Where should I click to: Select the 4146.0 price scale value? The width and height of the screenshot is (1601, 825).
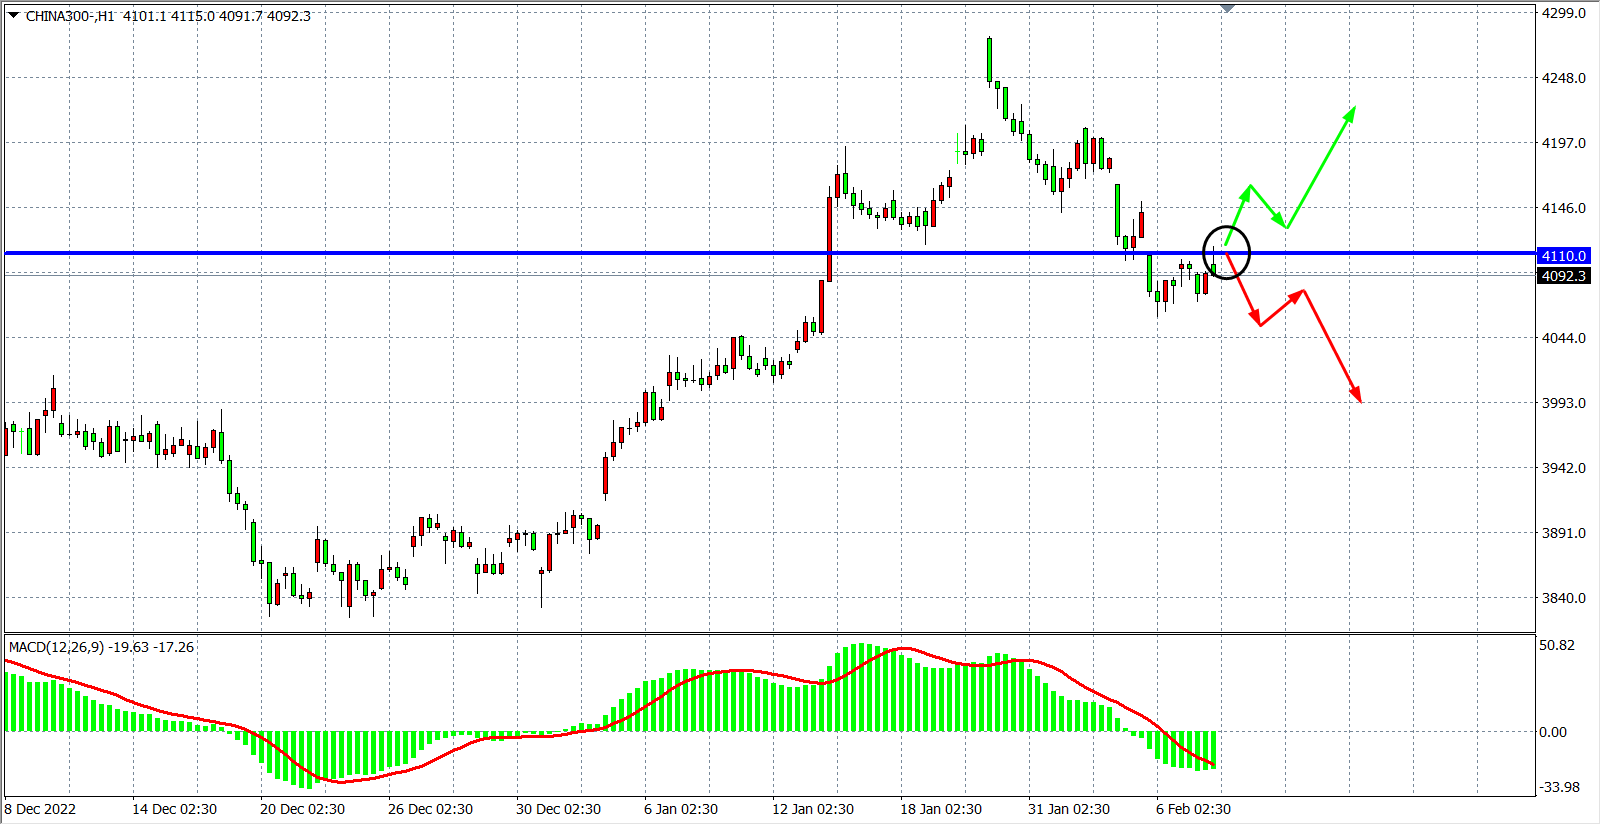coord(1563,208)
